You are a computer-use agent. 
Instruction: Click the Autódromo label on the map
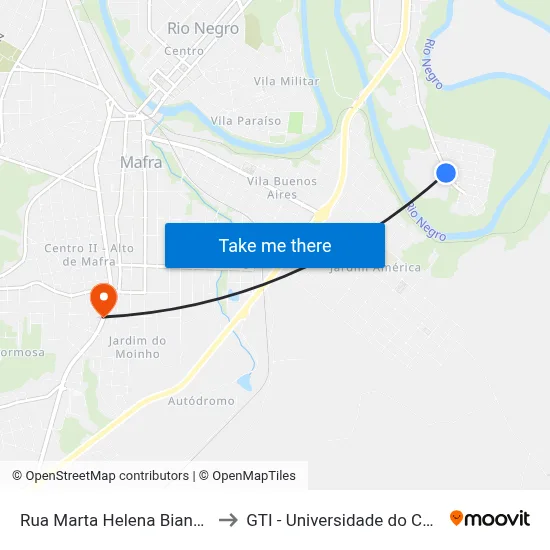click(201, 401)
